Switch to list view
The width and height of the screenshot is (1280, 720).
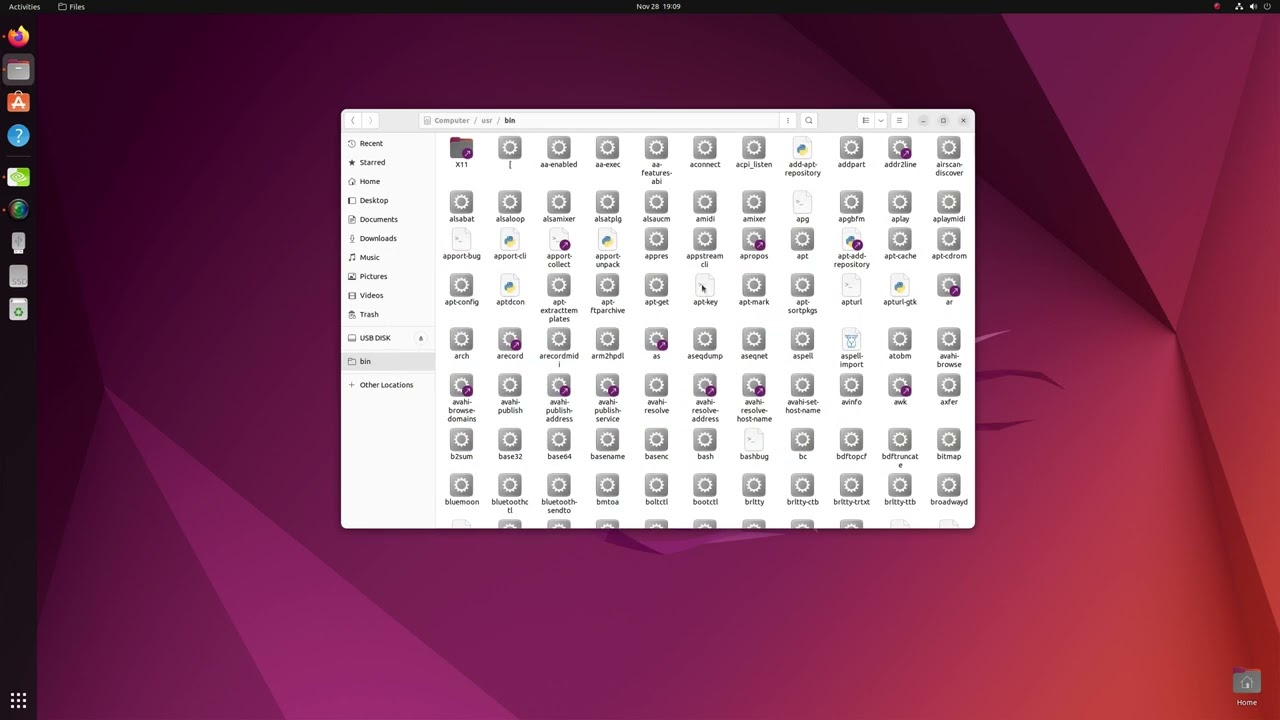[x=865, y=120]
